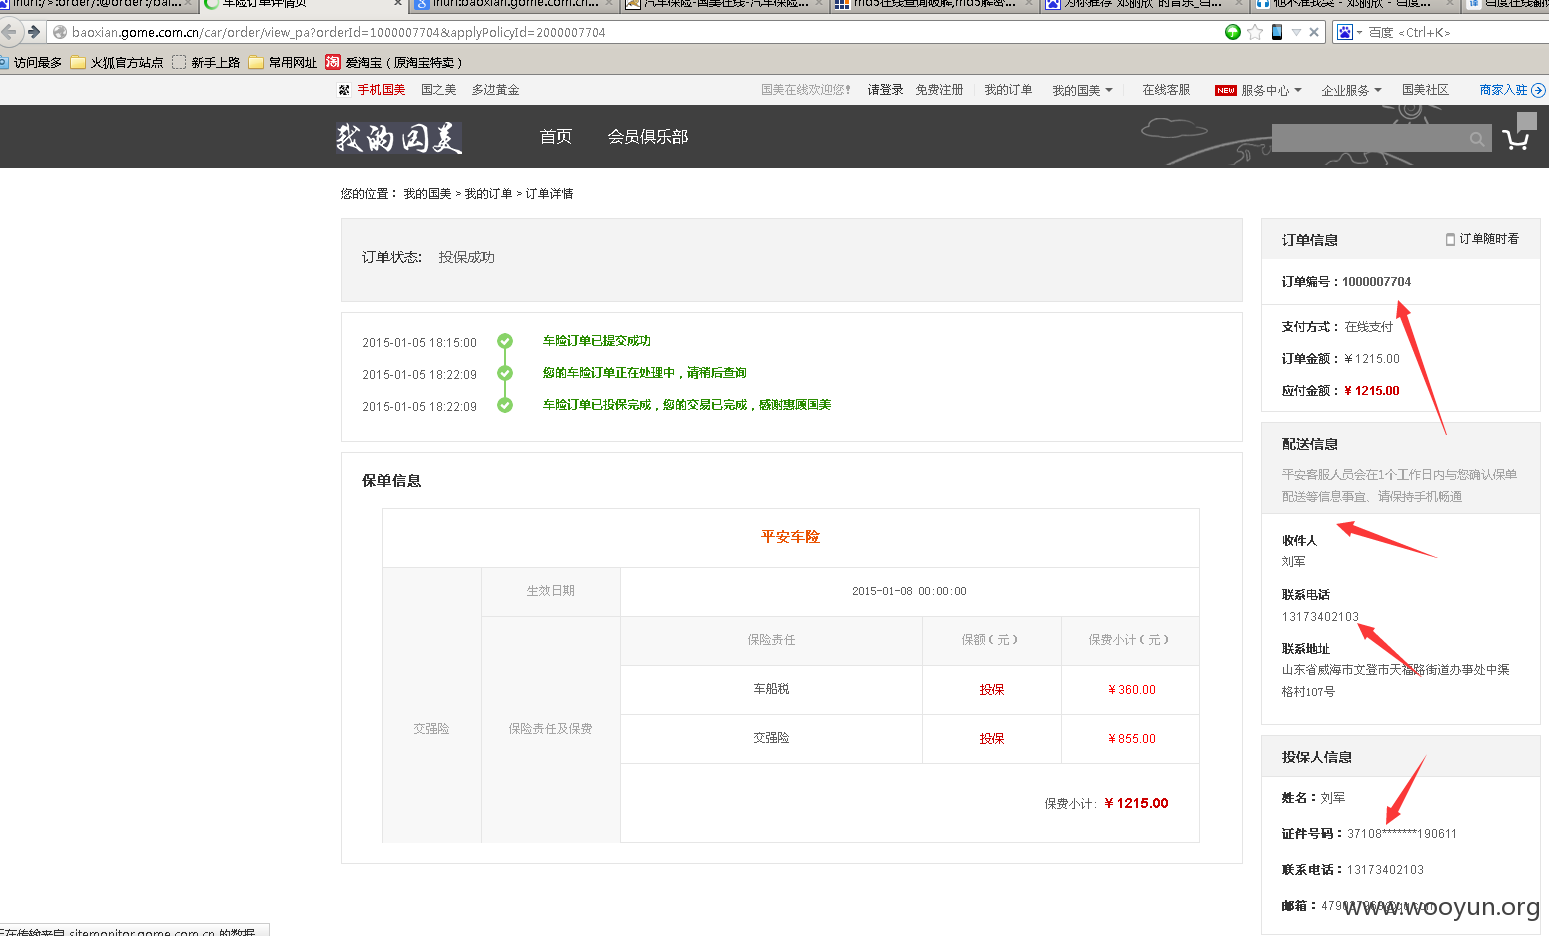This screenshot has width=1549, height=936.
Task: Click the green check for 正在处理中 step
Action: click(x=505, y=373)
